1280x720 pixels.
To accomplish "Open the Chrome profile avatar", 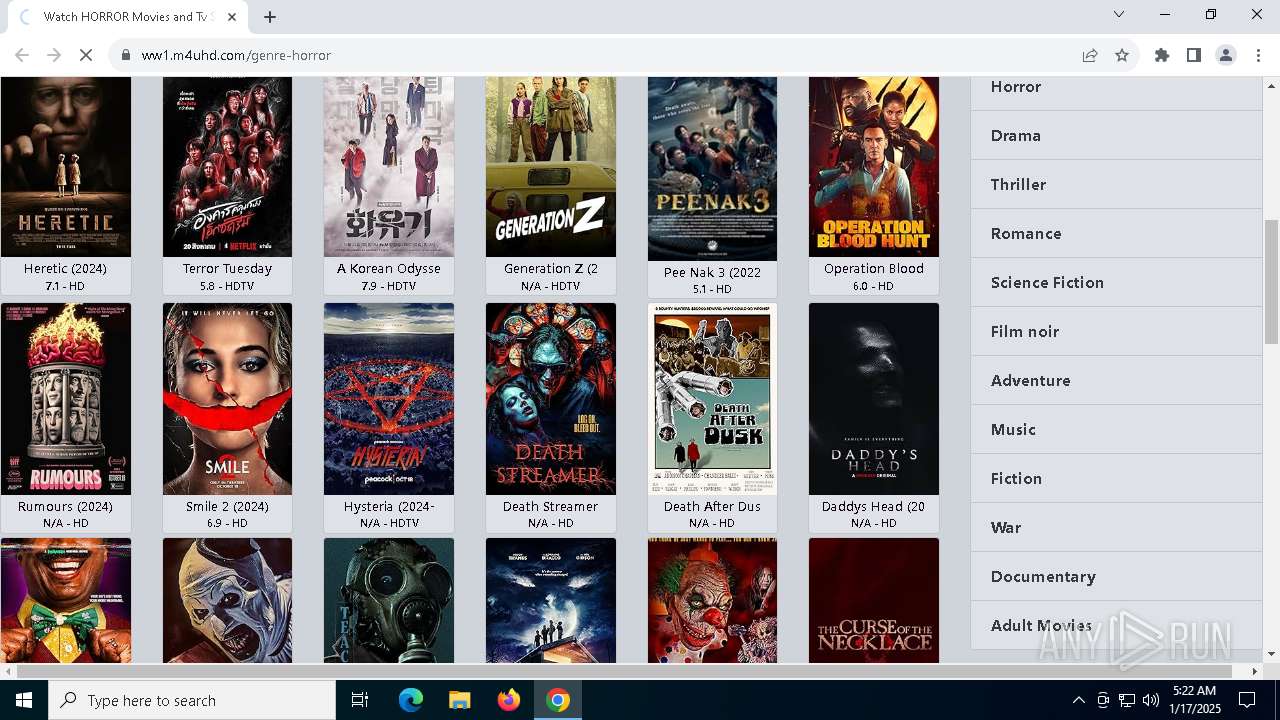I will point(1226,55).
